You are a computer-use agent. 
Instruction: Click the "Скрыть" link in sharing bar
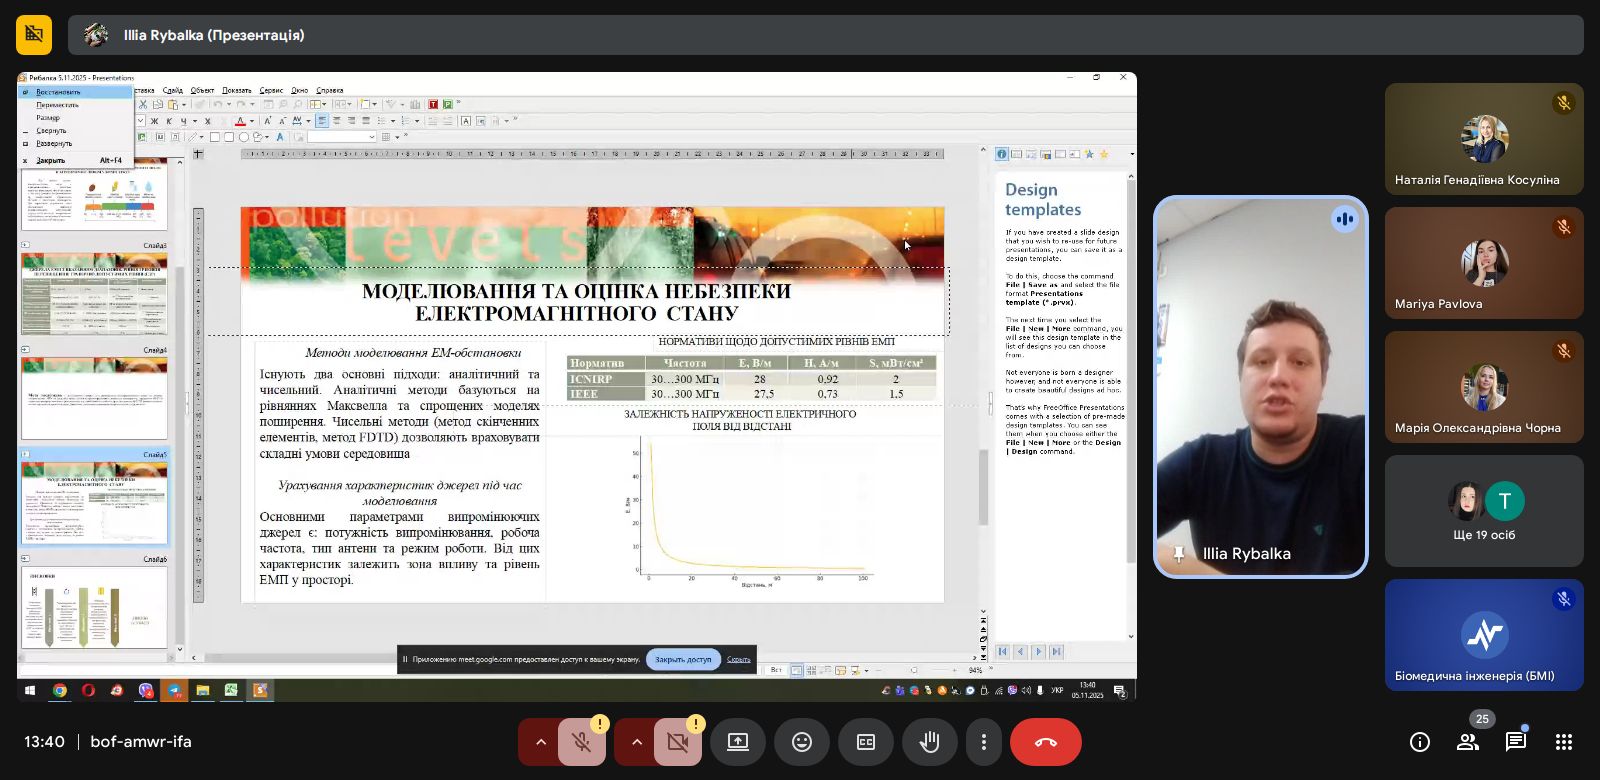click(x=739, y=659)
